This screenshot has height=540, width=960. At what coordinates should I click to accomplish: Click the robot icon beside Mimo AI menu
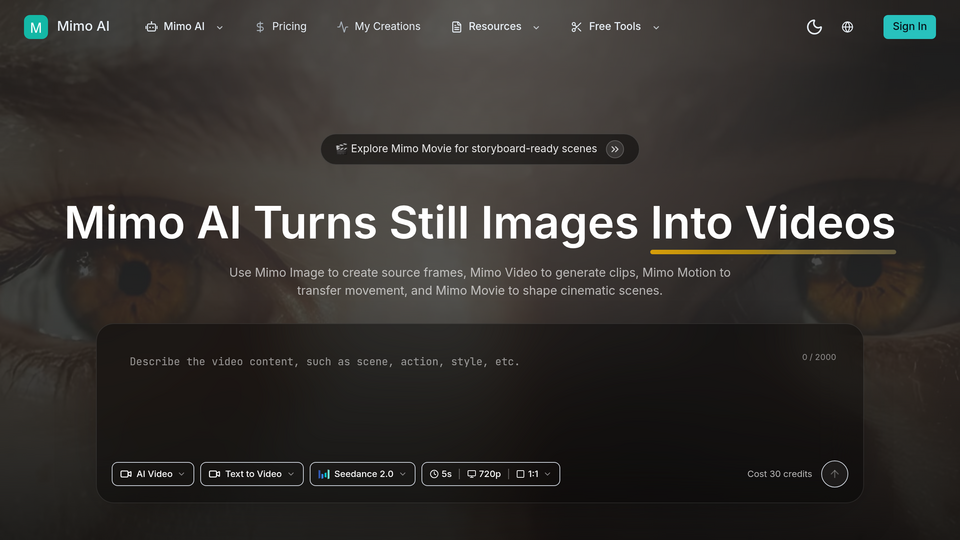(151, 27)
